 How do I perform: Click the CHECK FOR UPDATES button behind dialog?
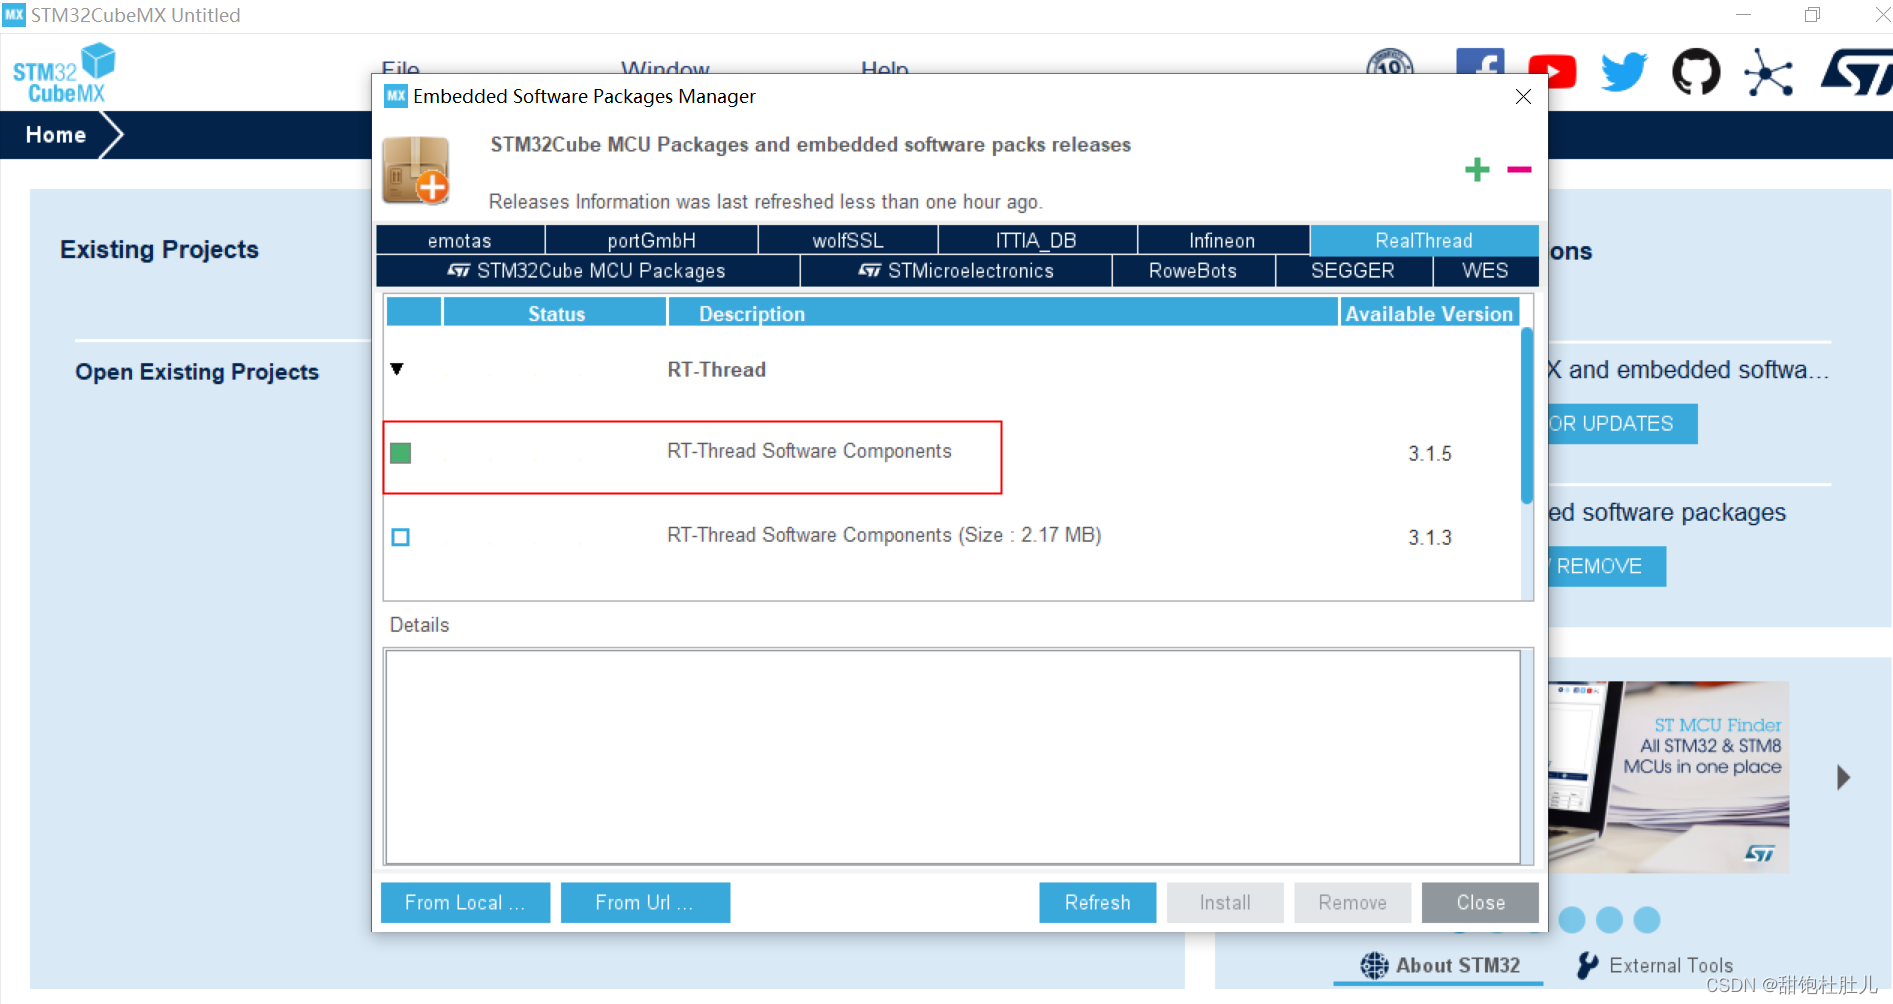coord(1623,424)
